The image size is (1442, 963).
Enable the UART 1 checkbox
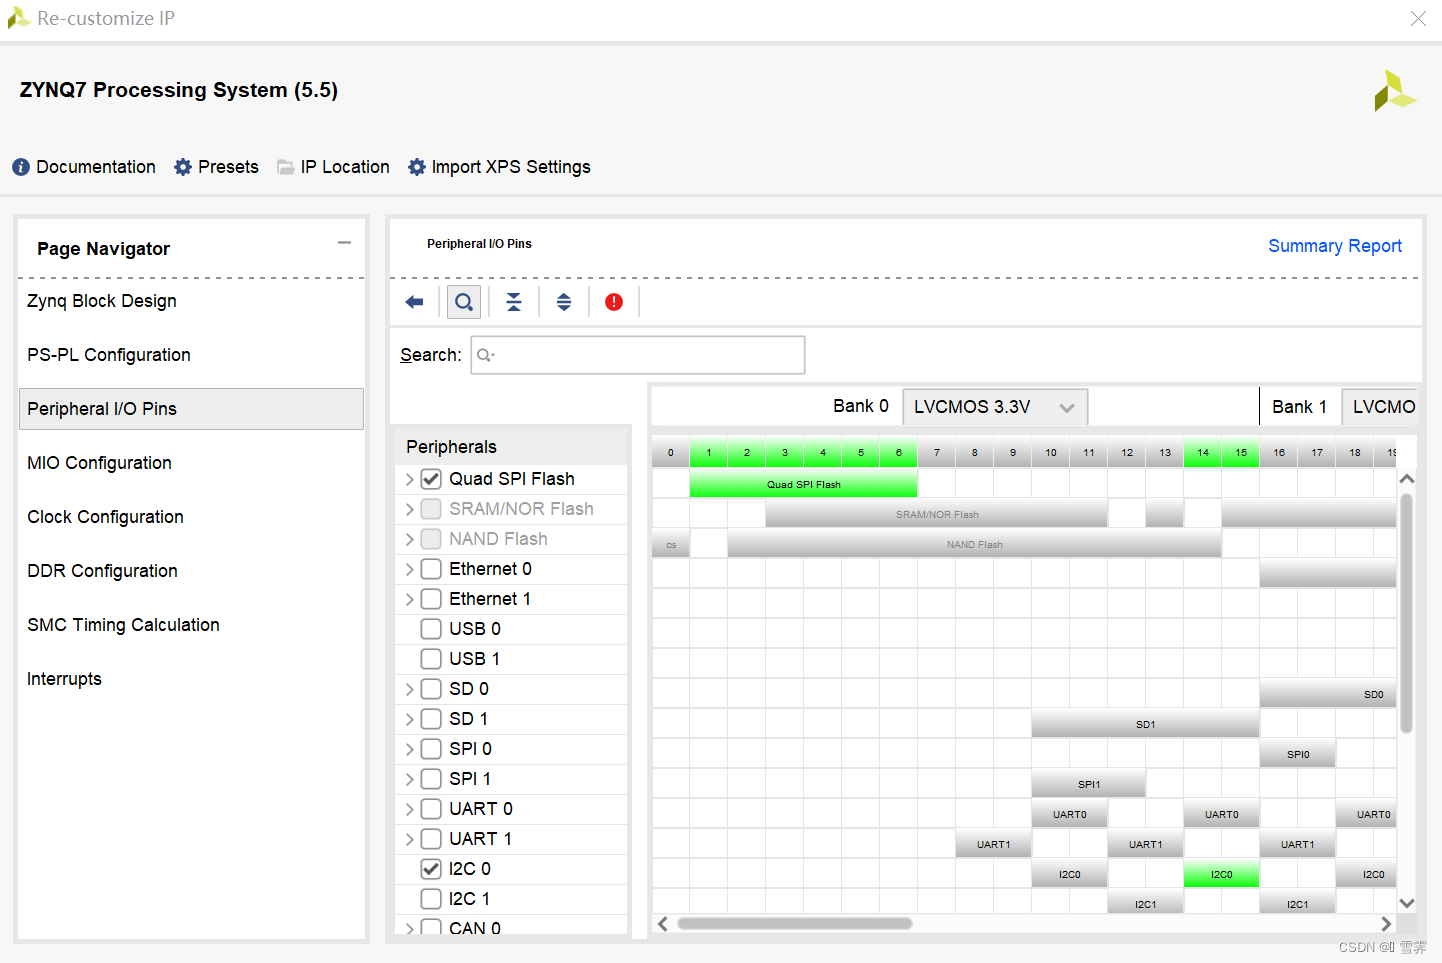click(x=431, y=839)
